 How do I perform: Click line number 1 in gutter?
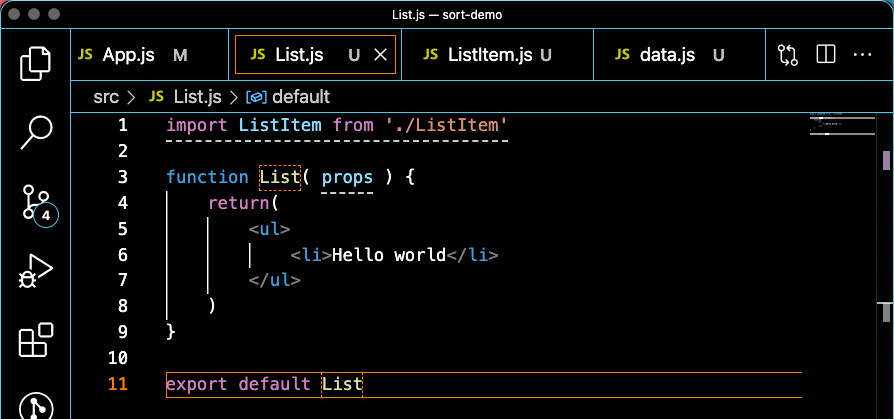click(x=123, y=125)
